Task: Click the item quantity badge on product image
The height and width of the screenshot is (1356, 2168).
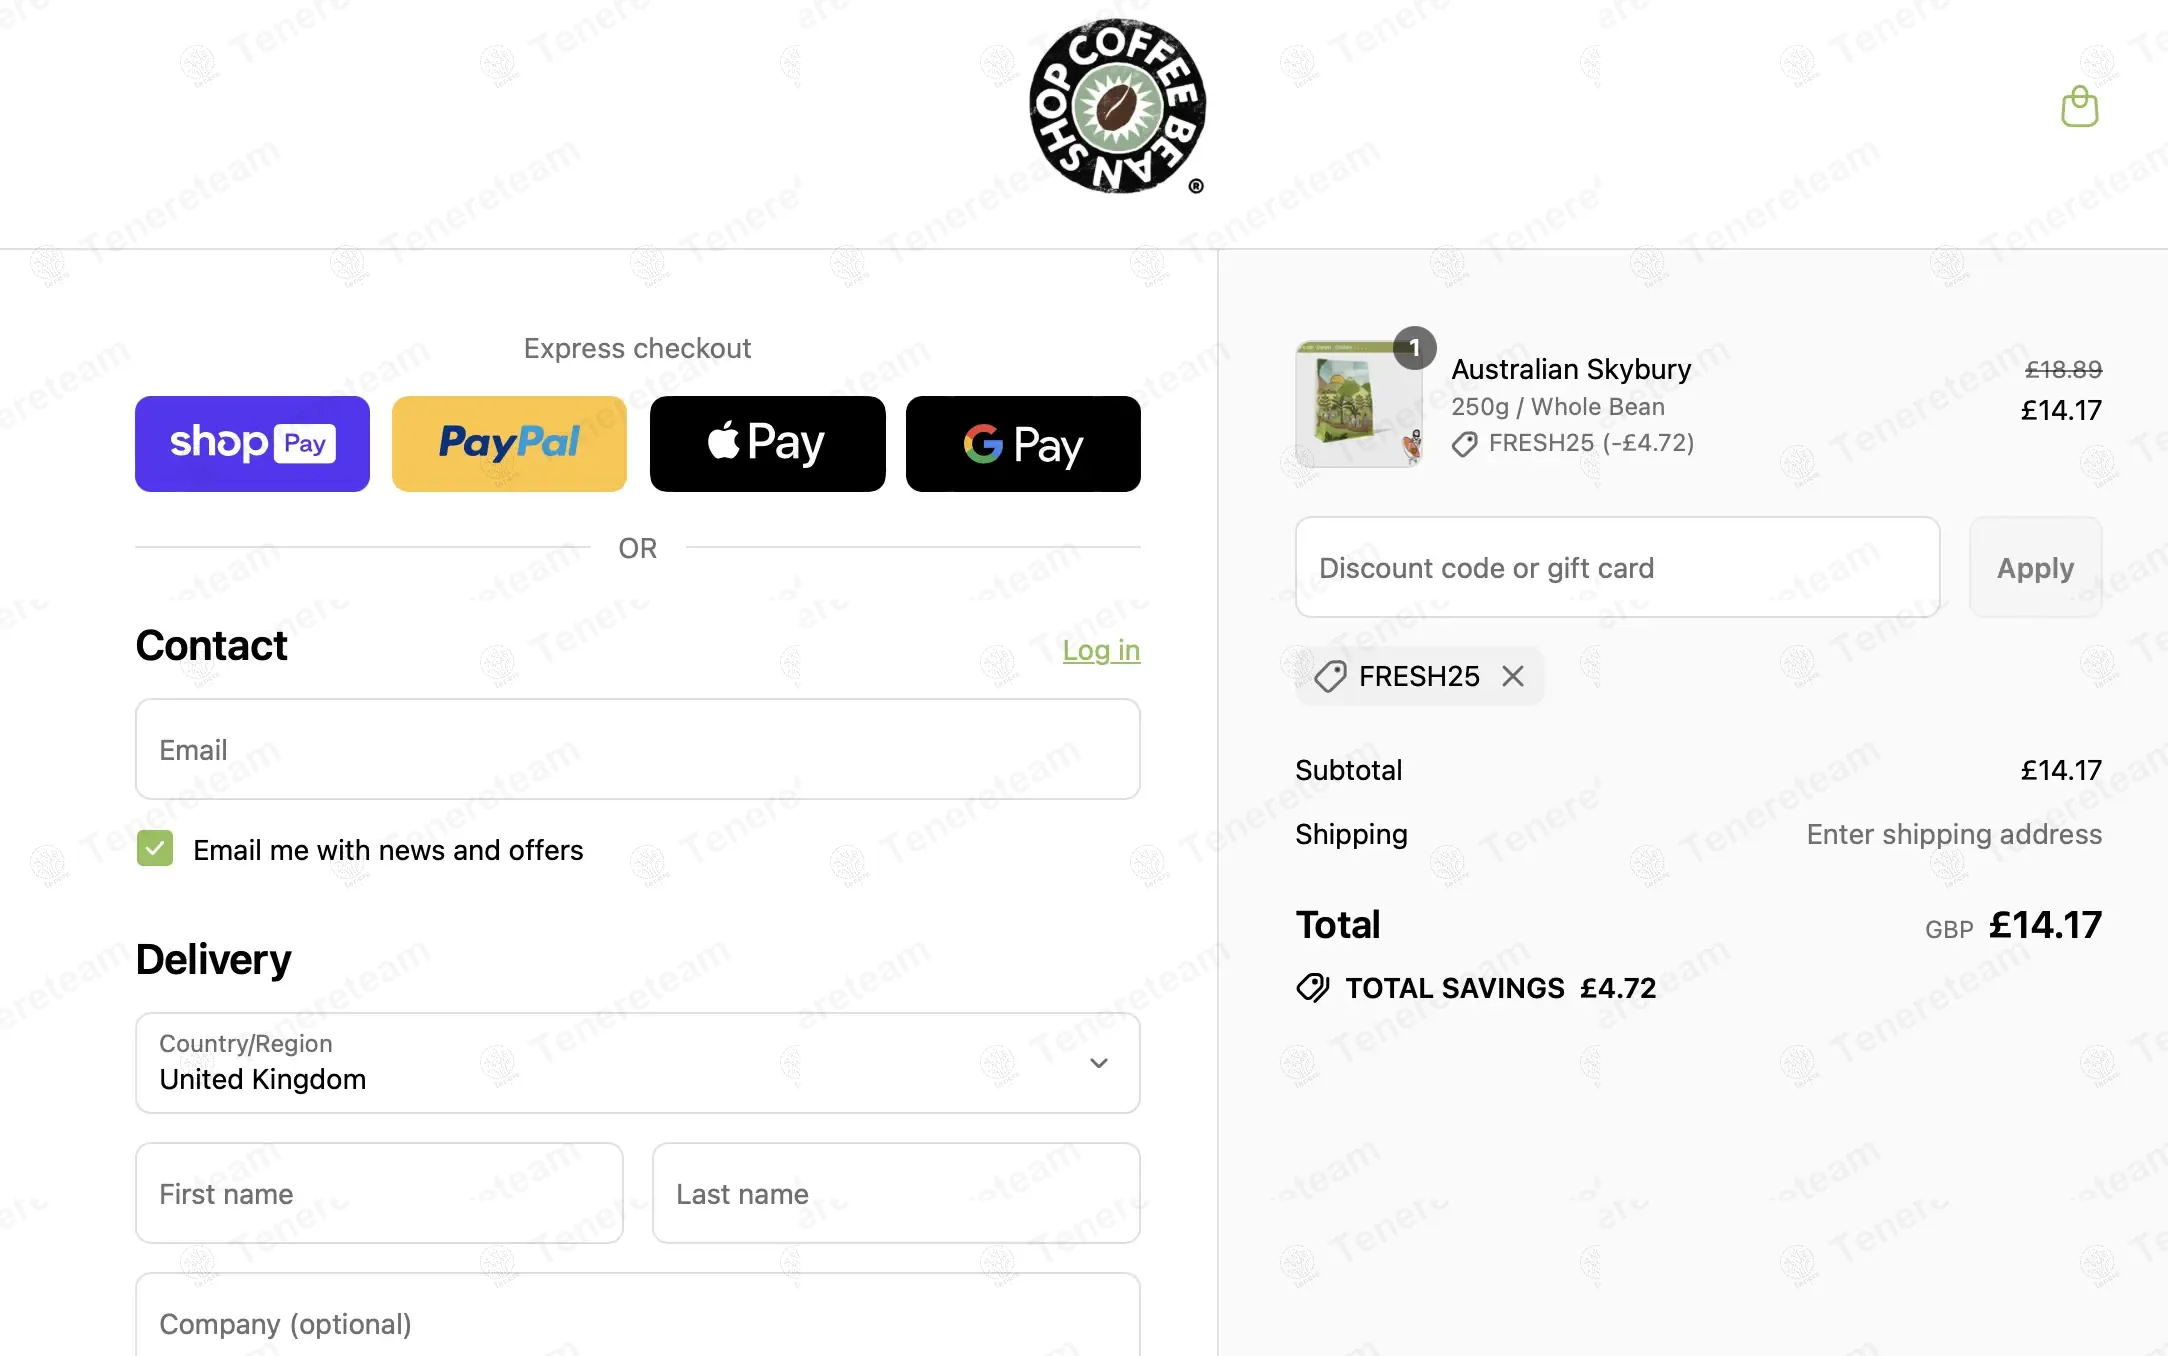Action: coord(1414,348)
